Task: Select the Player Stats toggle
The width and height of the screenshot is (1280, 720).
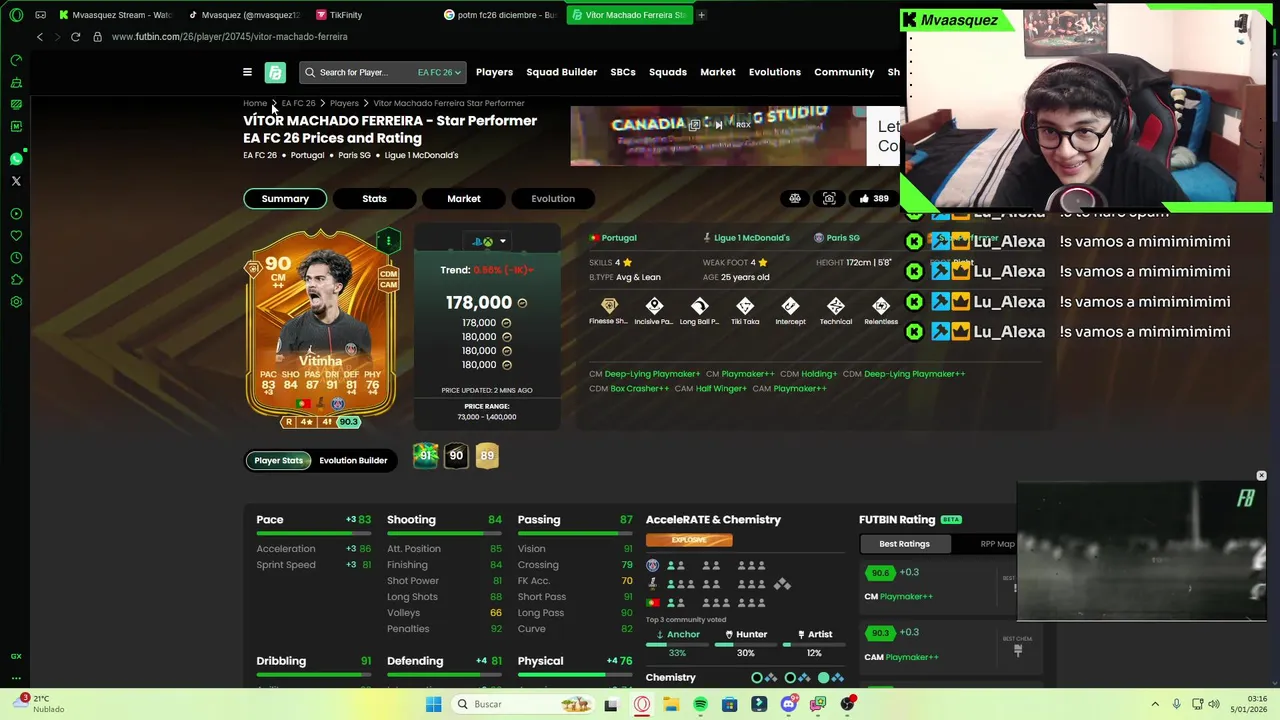Action: pos(278,460)
